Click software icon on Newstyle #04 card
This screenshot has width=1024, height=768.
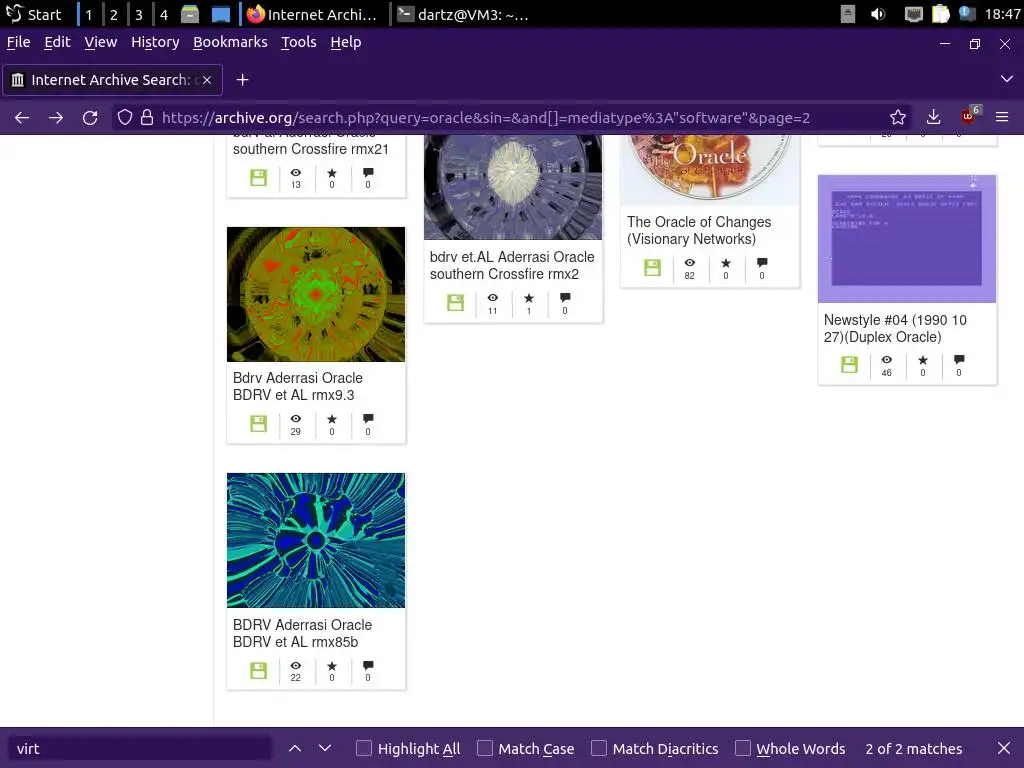[x=850, y=364]
